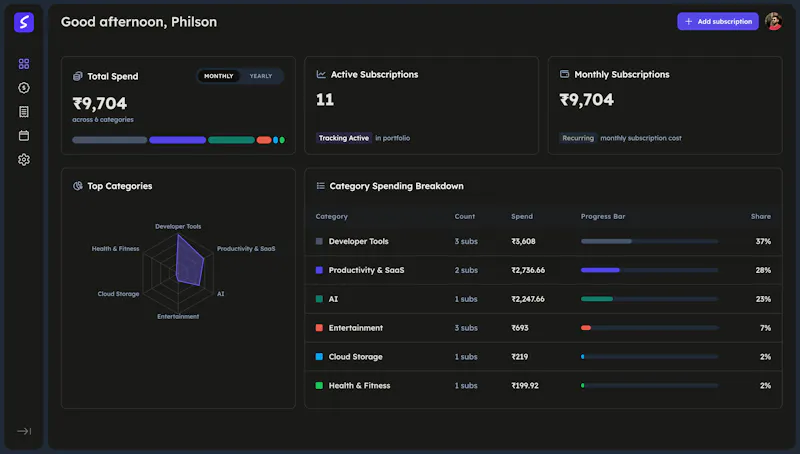Click the green Health & Fitness color square
This screenshot has width=800, height=454.
pyautogui.click(x=319, y=386)
